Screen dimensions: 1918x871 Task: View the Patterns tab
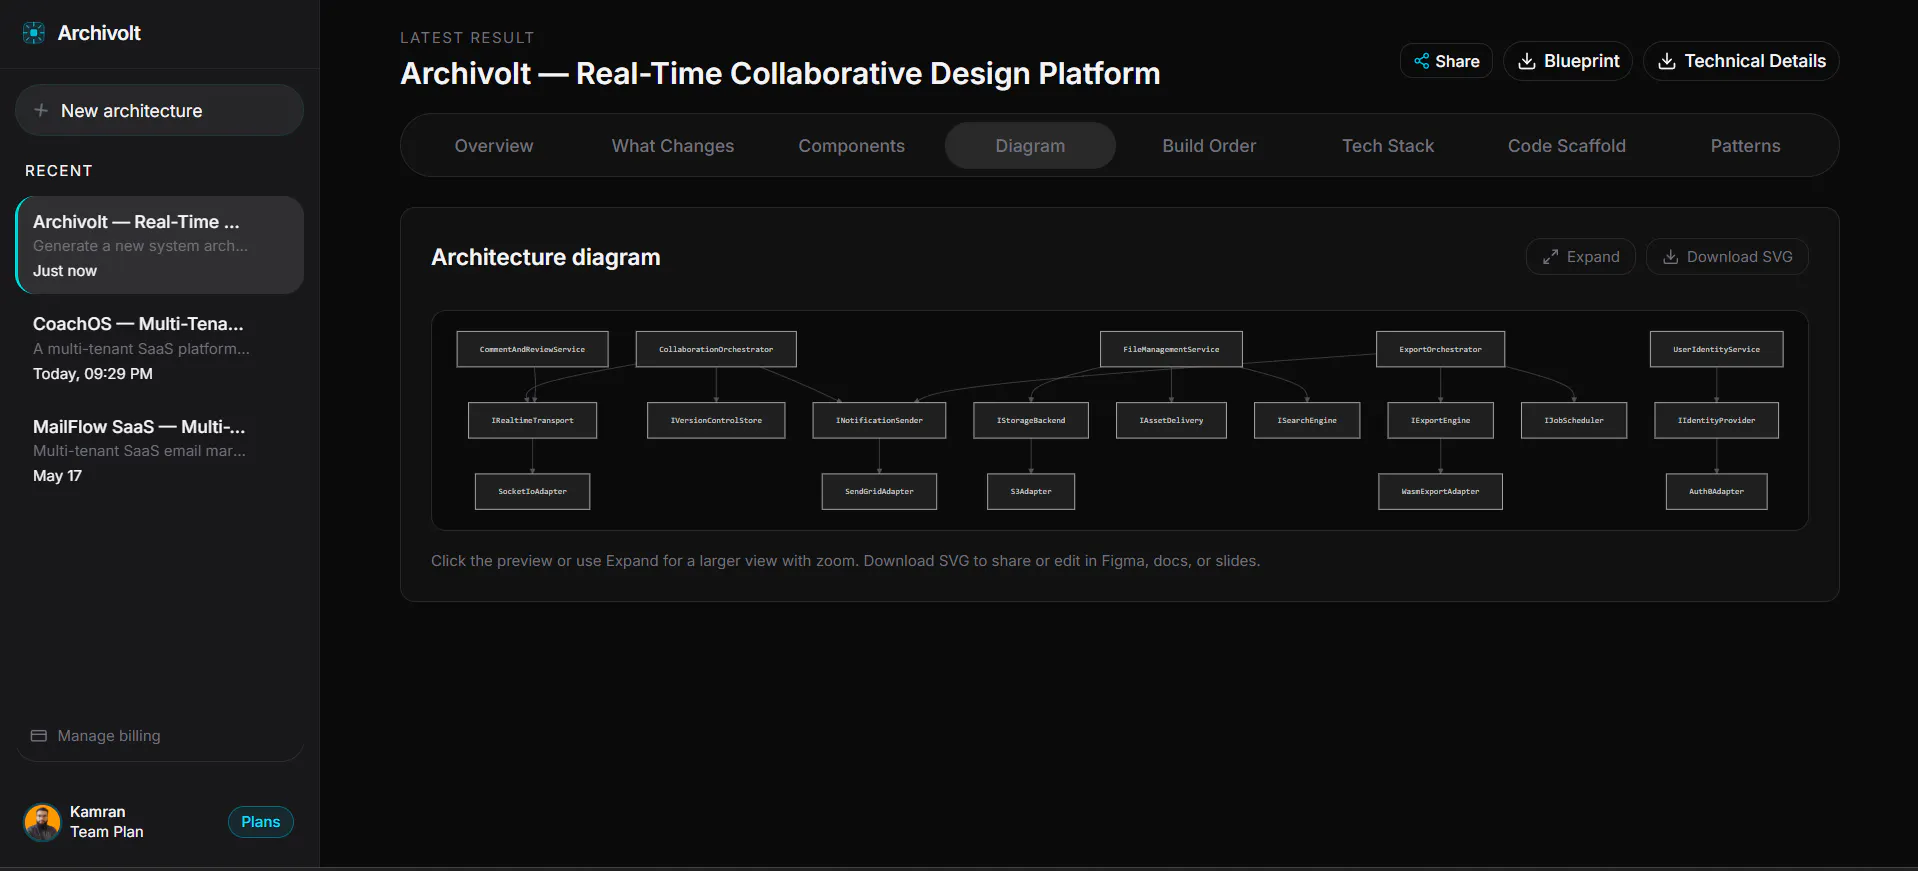pos(1746,146)
